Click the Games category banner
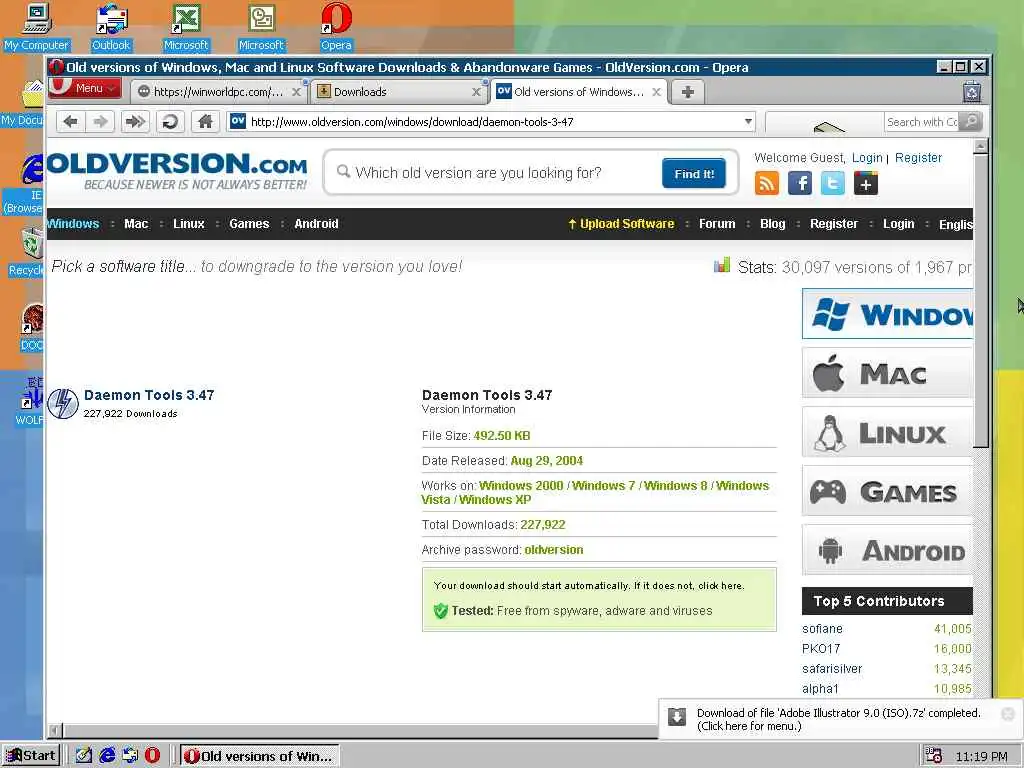 coord(888,491)
